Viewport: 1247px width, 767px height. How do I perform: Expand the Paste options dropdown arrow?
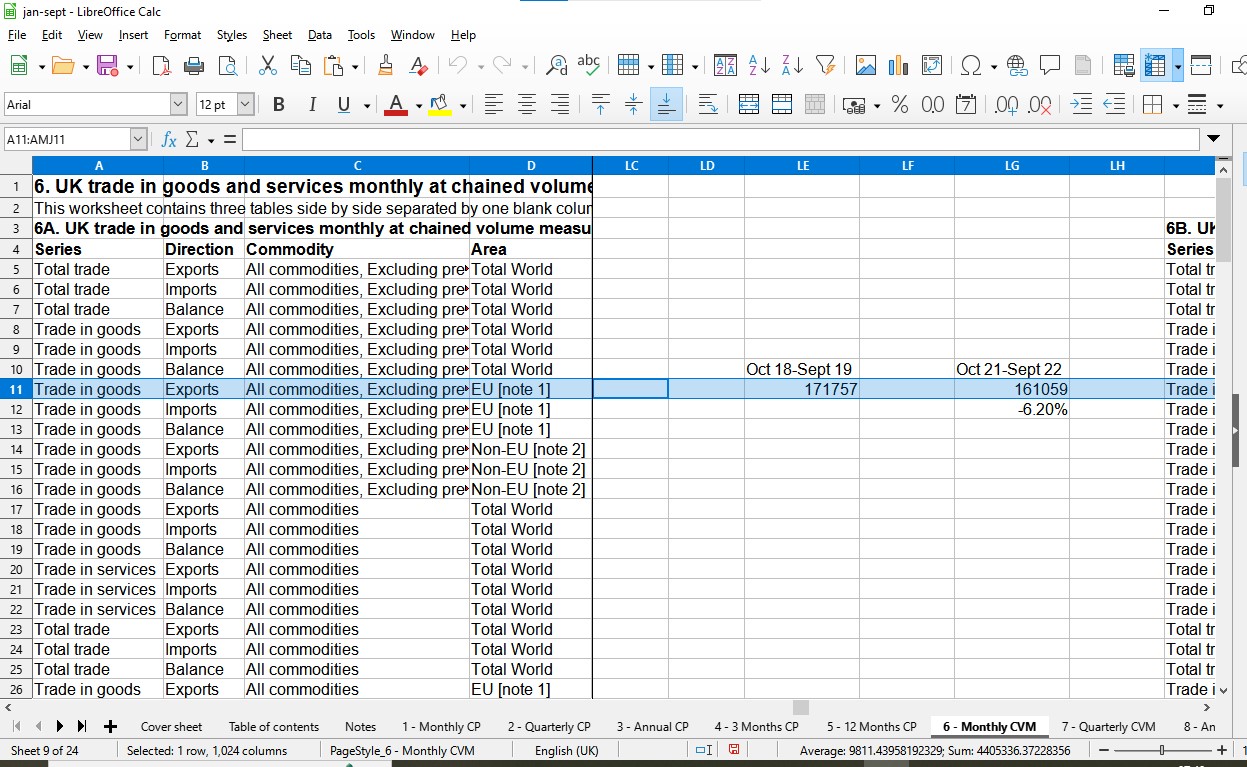pyautogui.click(x=355, y=67)
